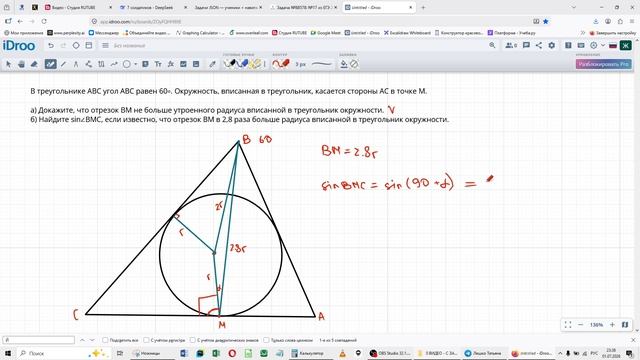The height and width of the screenshot is (360, 640).
Task: Open the Graphing Calculator bookmark
Action: [x=200, y=33]
